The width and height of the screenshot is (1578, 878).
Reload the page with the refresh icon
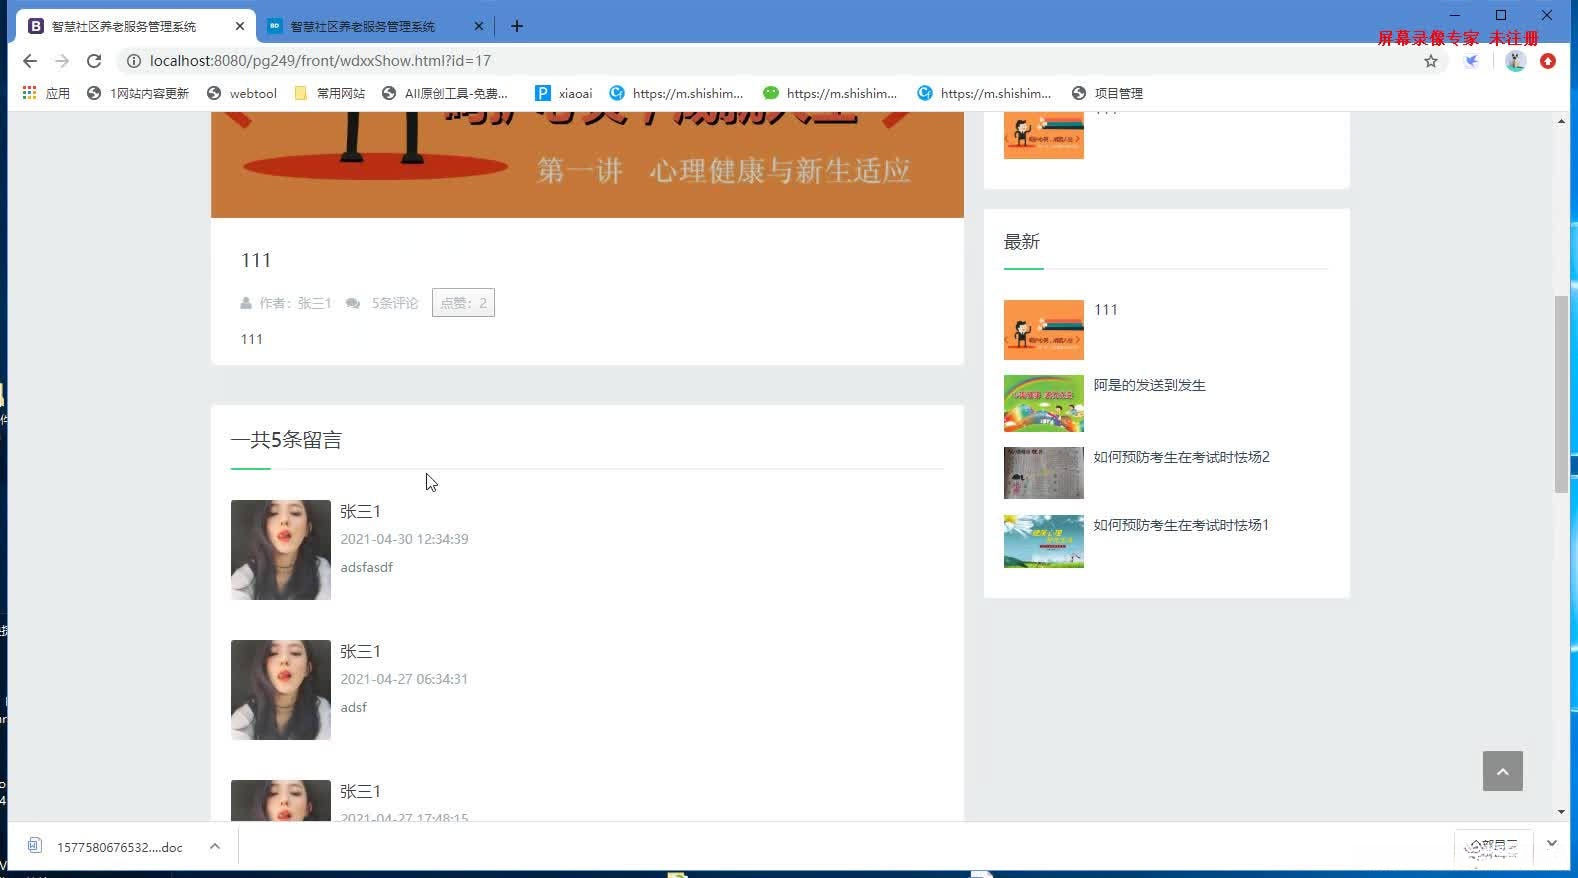point(94,61)
